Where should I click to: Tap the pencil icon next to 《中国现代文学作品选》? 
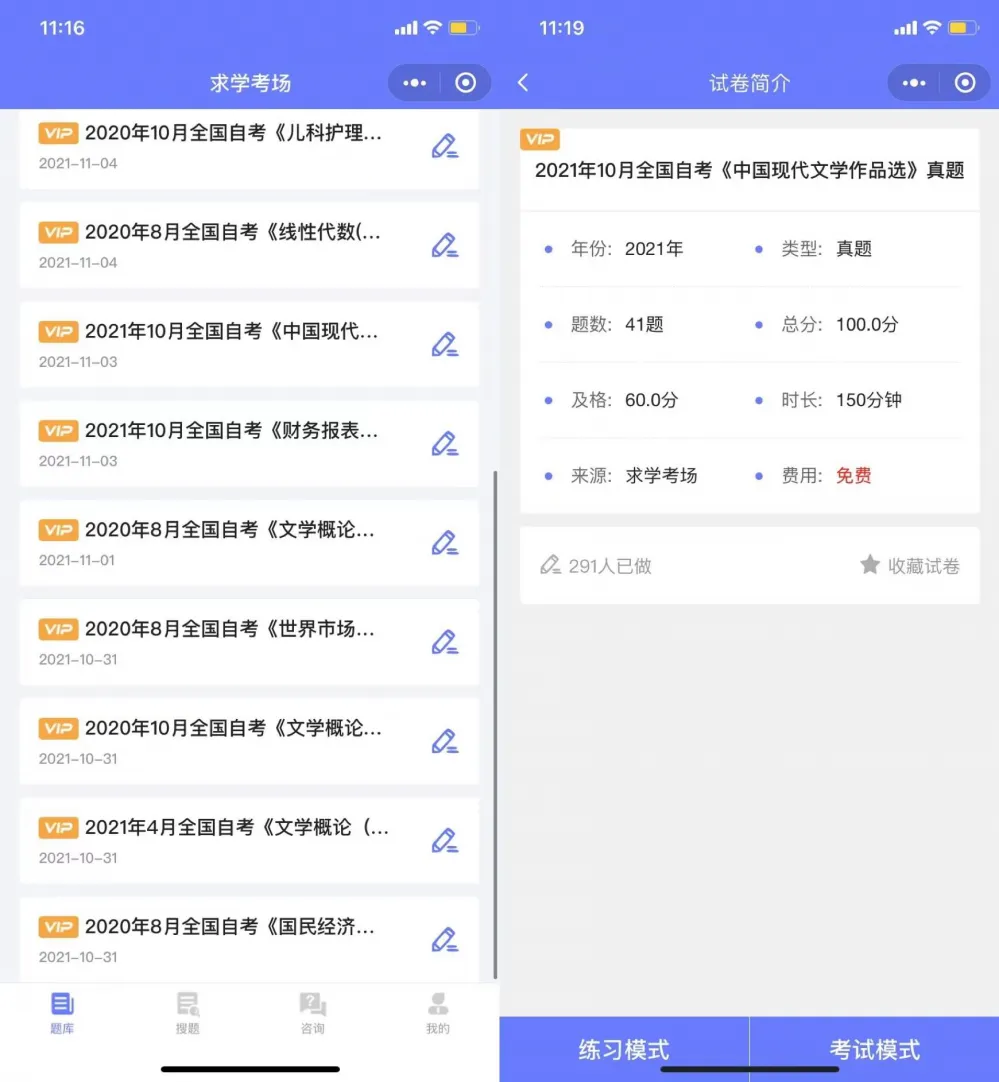[446, 344]
